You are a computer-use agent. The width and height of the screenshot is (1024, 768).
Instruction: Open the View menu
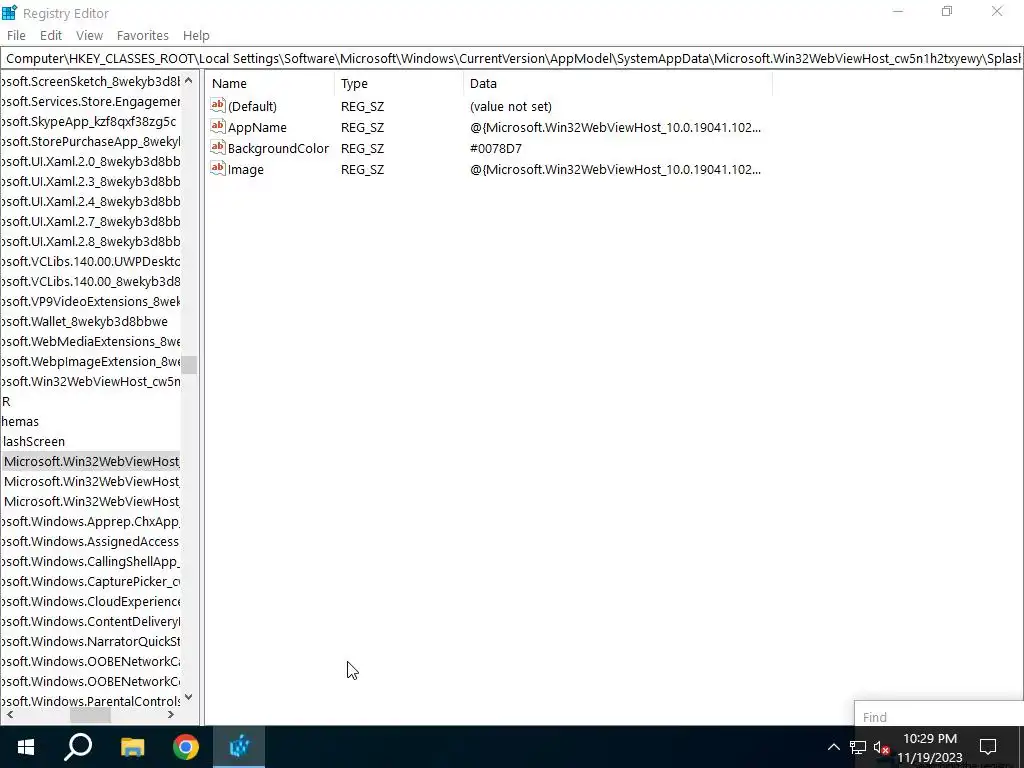click(x=89, y=35)
